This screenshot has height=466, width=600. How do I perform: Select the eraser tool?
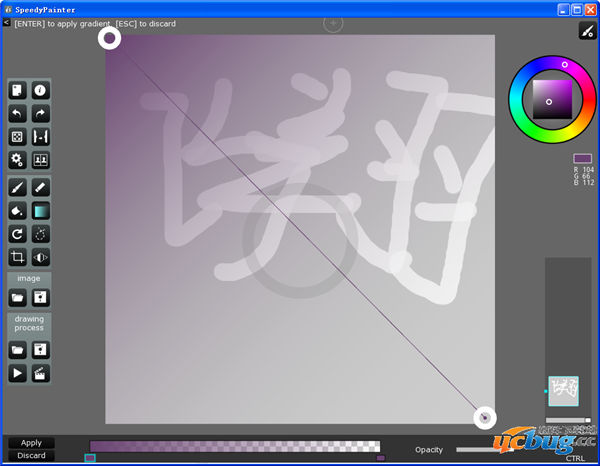pyautogui.click(x=40, y=188)
